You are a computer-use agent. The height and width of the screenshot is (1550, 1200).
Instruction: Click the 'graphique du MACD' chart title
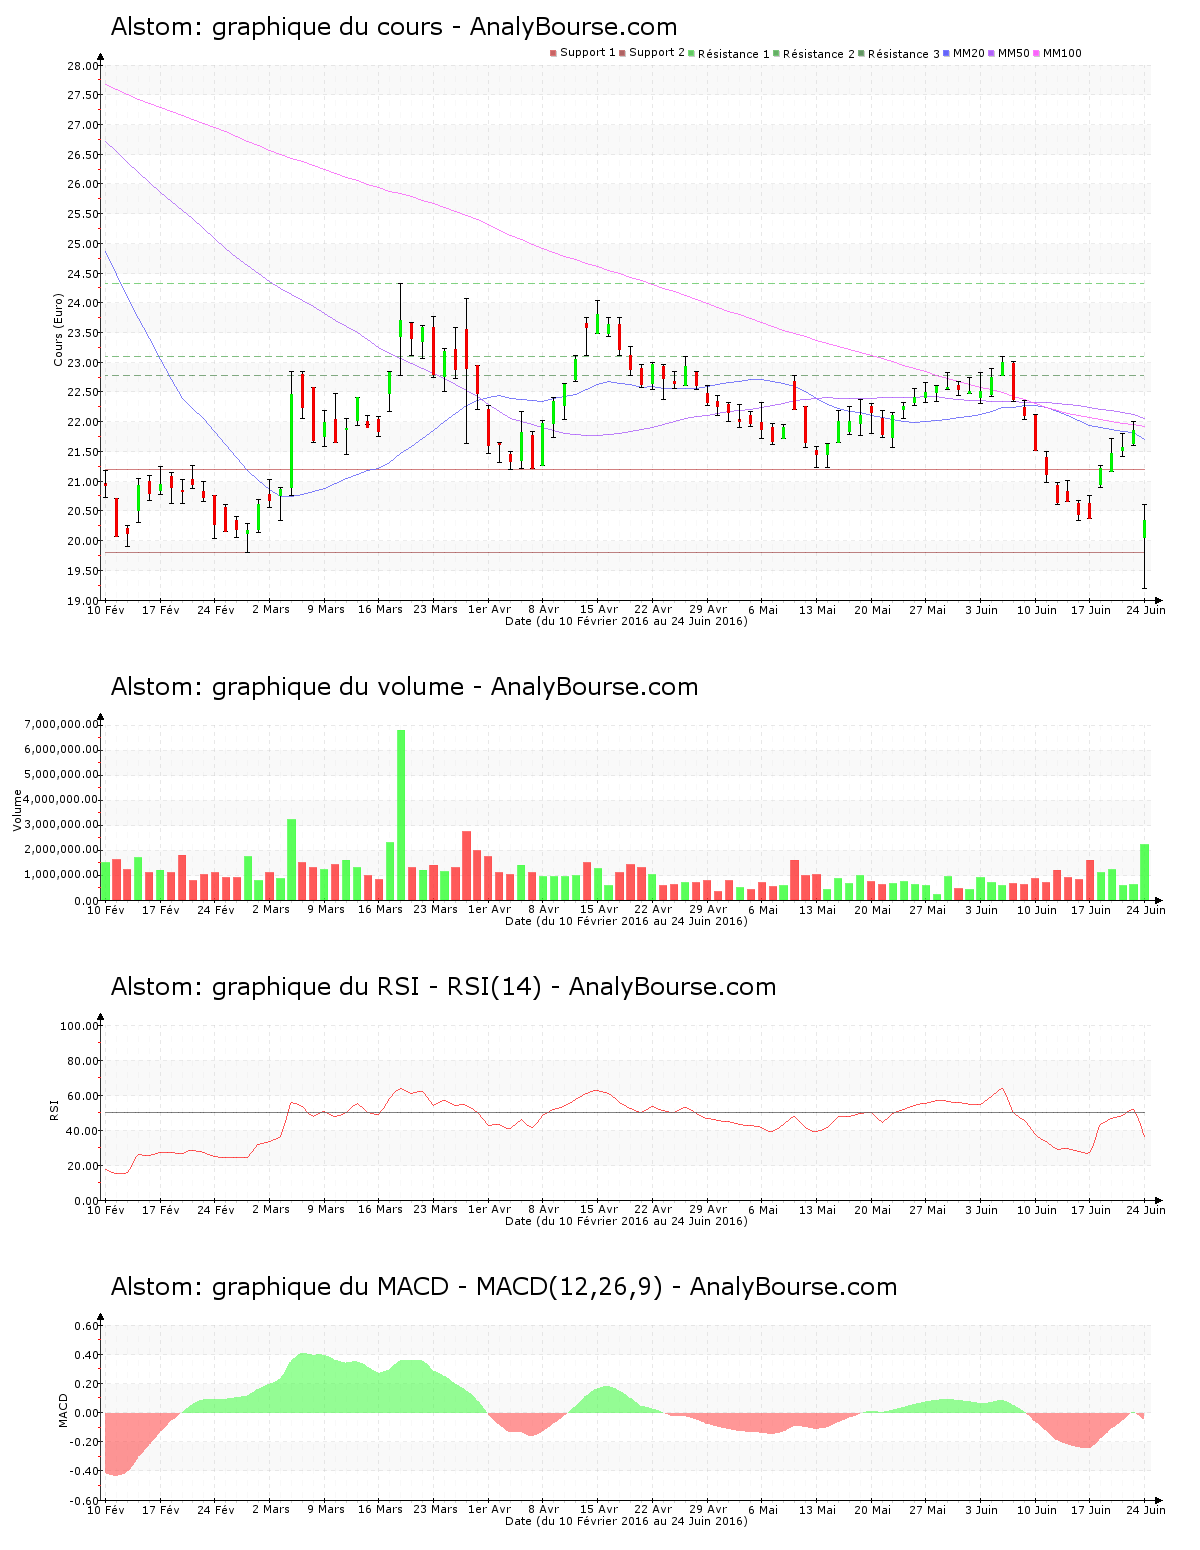point(503,1287)
